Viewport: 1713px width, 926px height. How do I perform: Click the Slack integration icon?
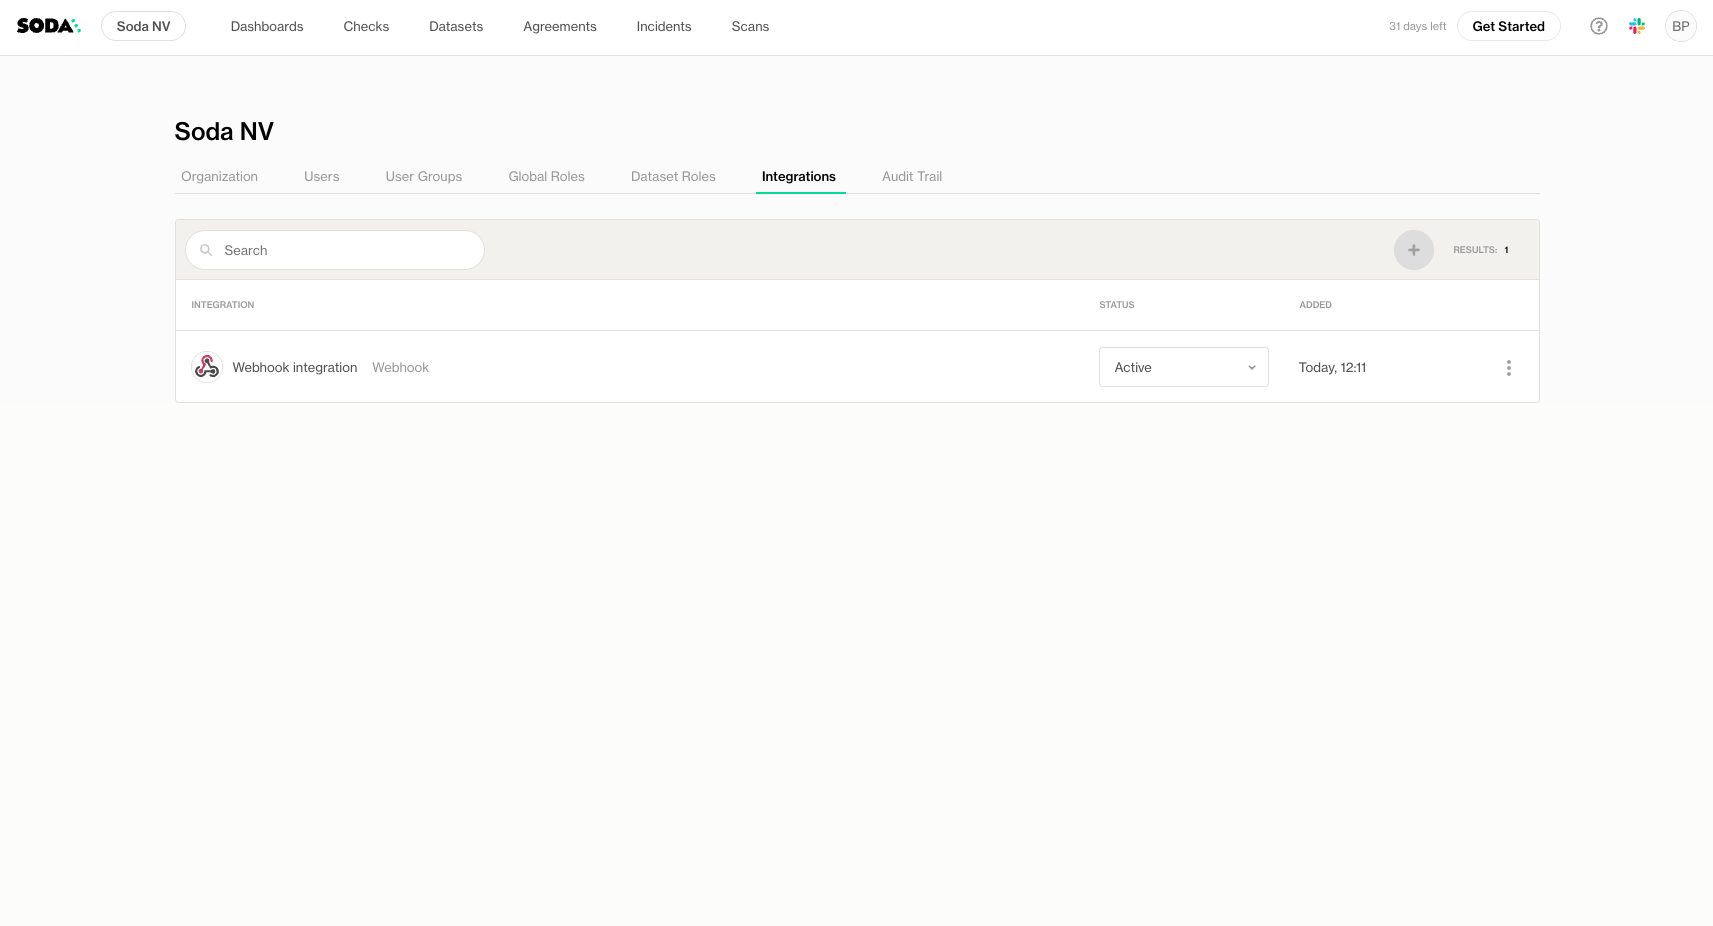coord(1636,26)
